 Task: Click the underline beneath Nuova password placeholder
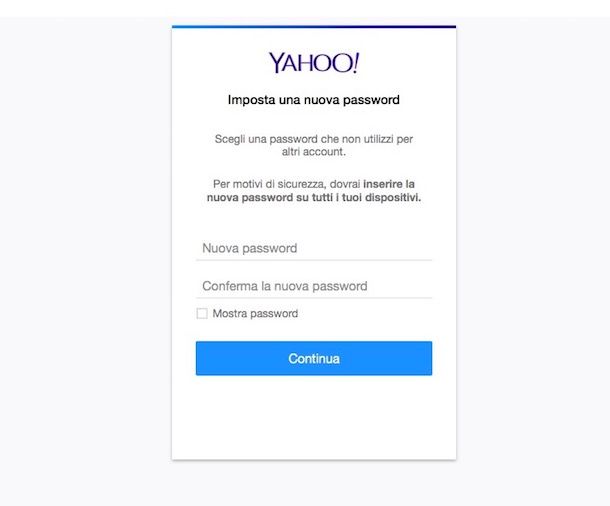click(x=314, y=260)
